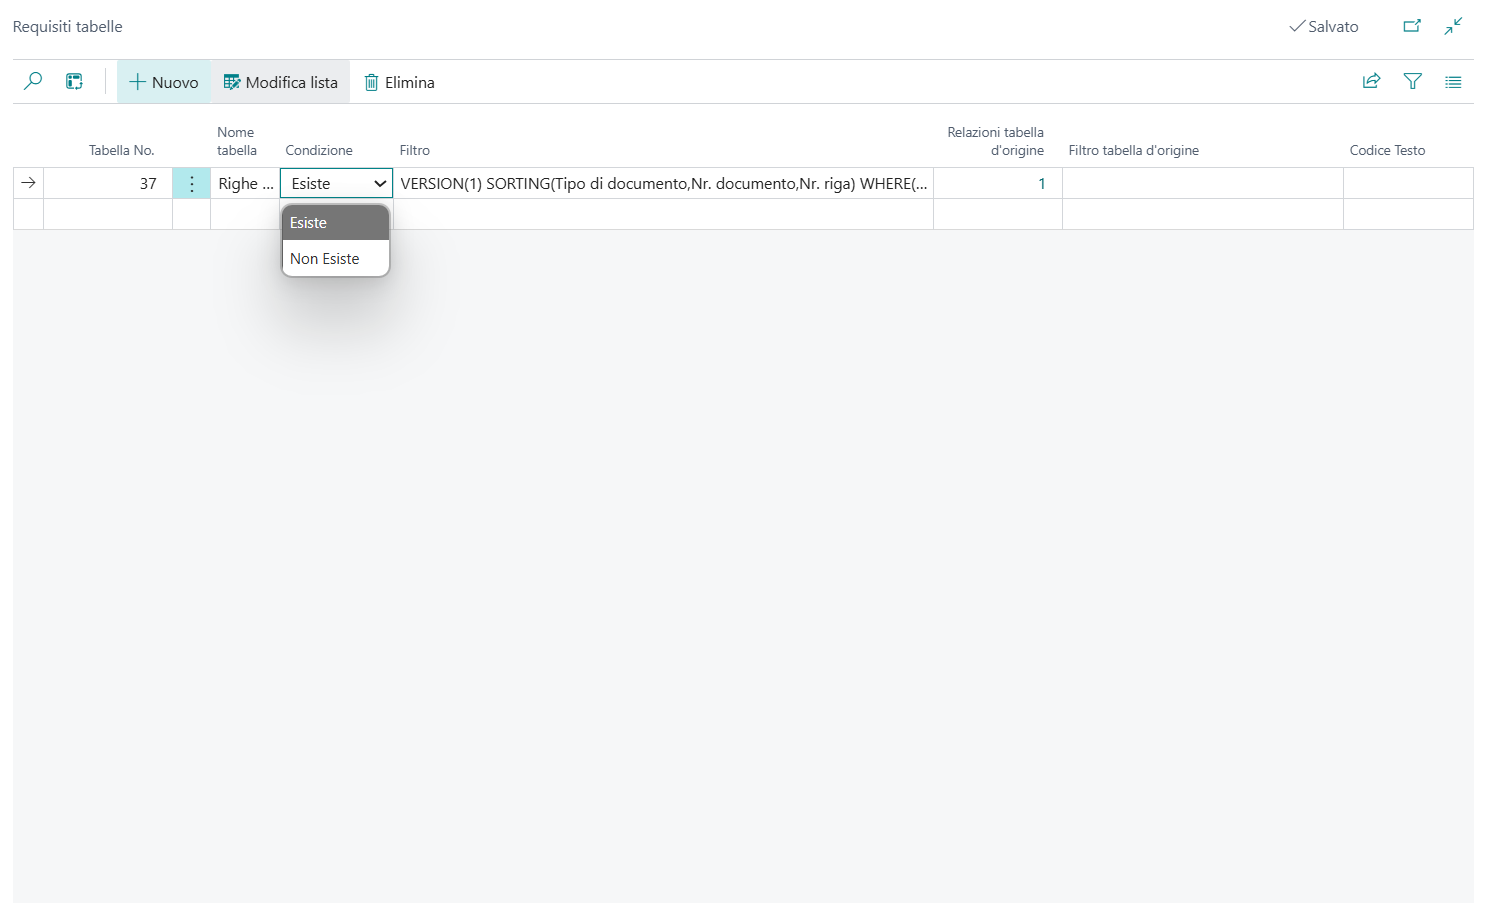Screen dimensions: 1488x903
Task: Click Requisiti tabelle page title
Action: [68, 27]
